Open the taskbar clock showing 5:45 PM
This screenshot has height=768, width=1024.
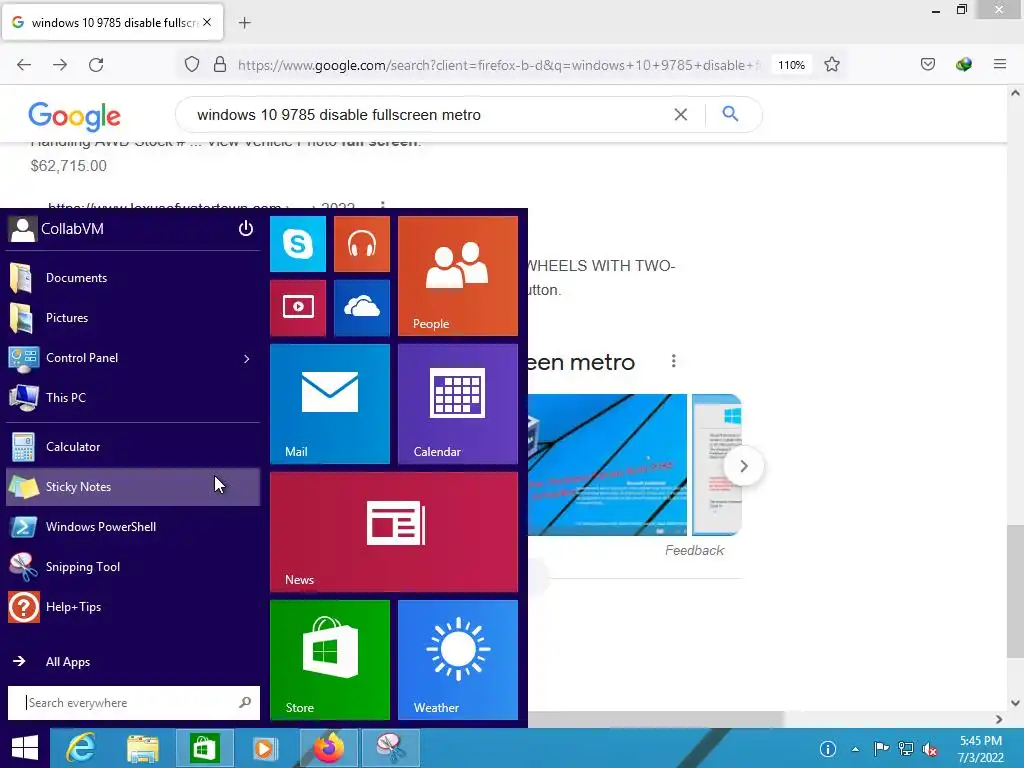click(980, 749)
